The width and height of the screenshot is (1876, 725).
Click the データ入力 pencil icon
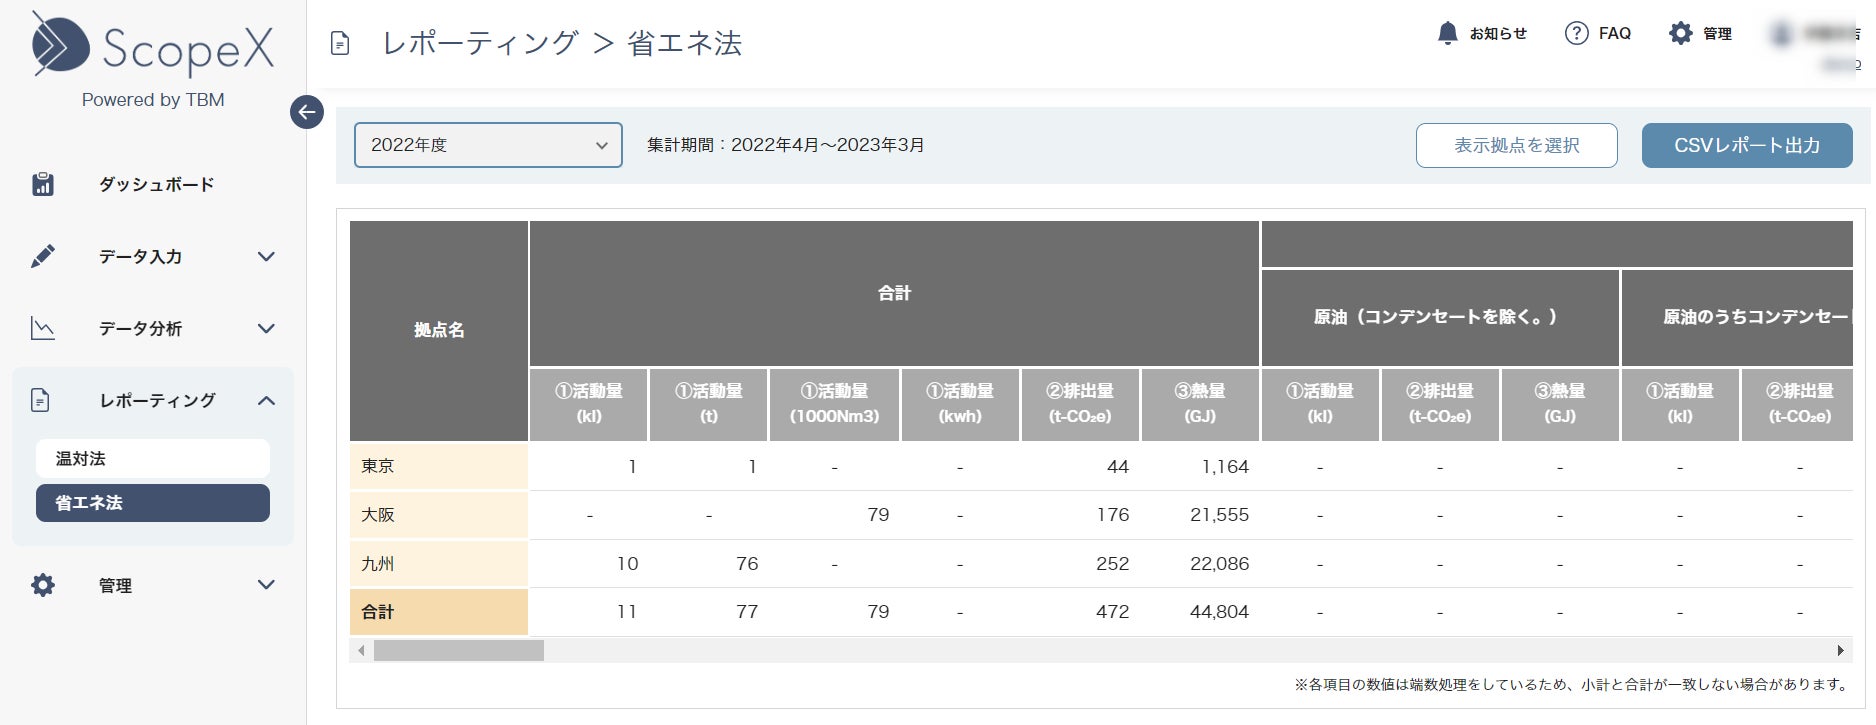[43, 256]
